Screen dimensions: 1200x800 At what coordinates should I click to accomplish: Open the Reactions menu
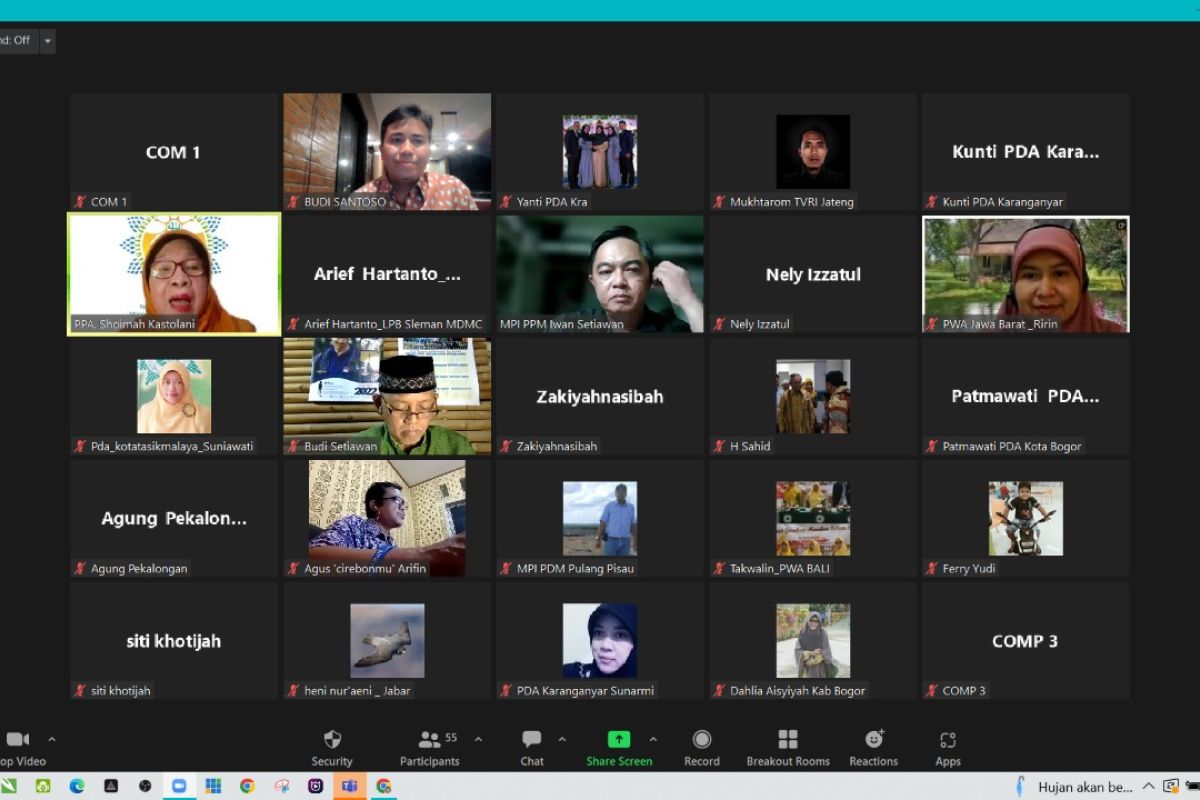(874, 746)
